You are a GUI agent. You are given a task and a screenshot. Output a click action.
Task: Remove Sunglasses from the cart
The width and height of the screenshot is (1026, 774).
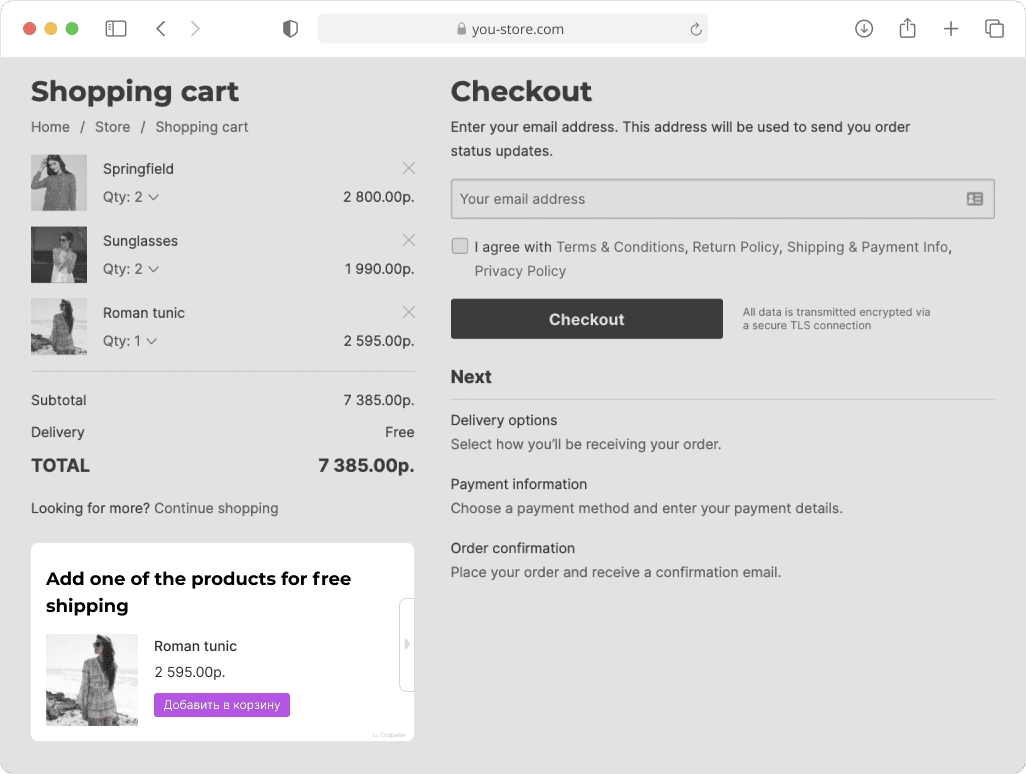[x=408, y=240]
